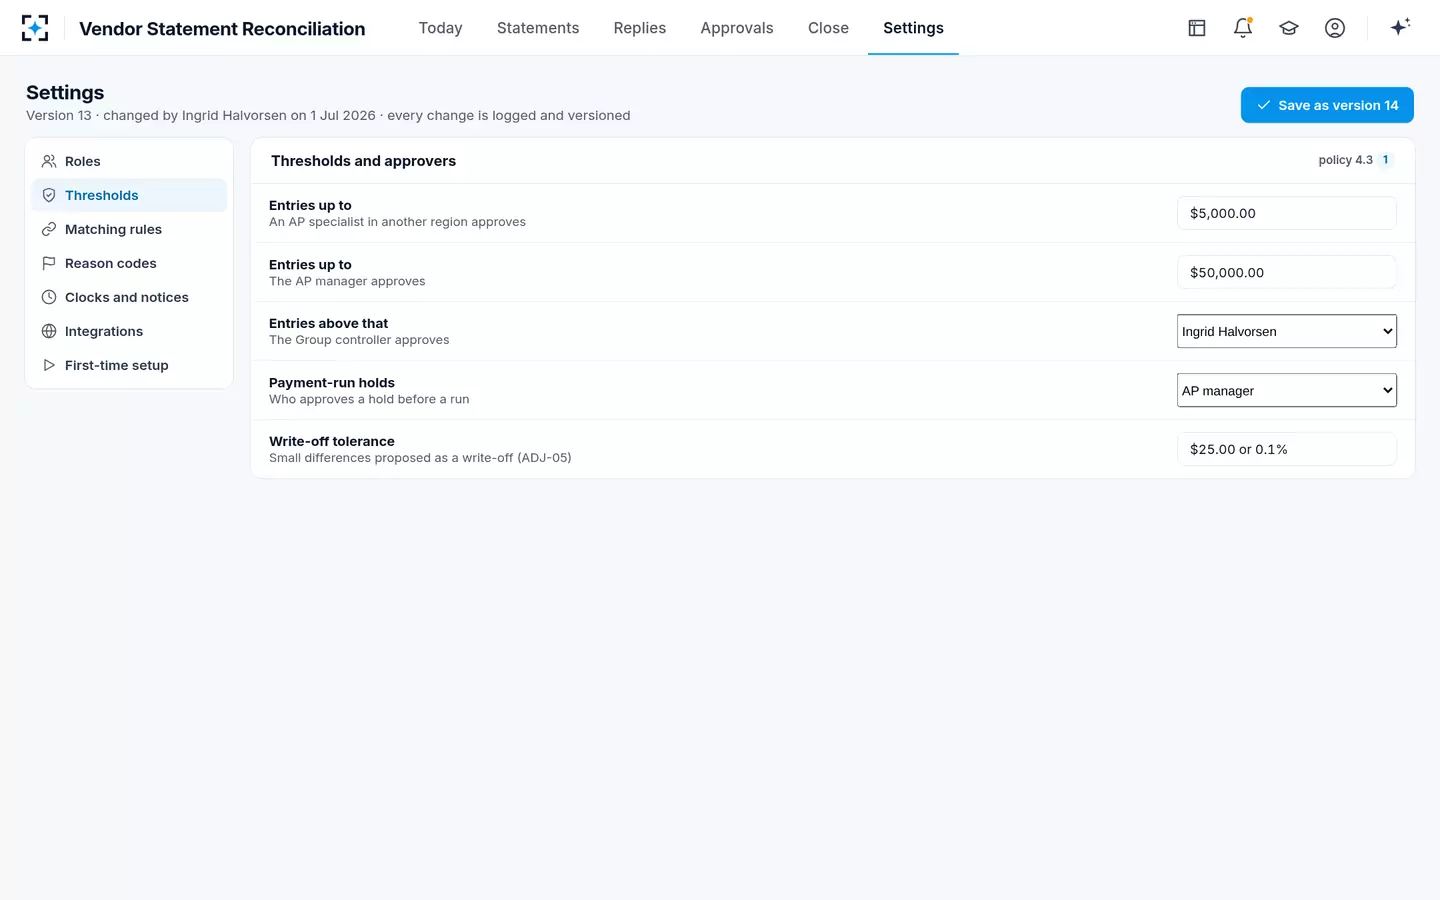
Task: Switch to the Today tab
Action: (x=440, y=28)
